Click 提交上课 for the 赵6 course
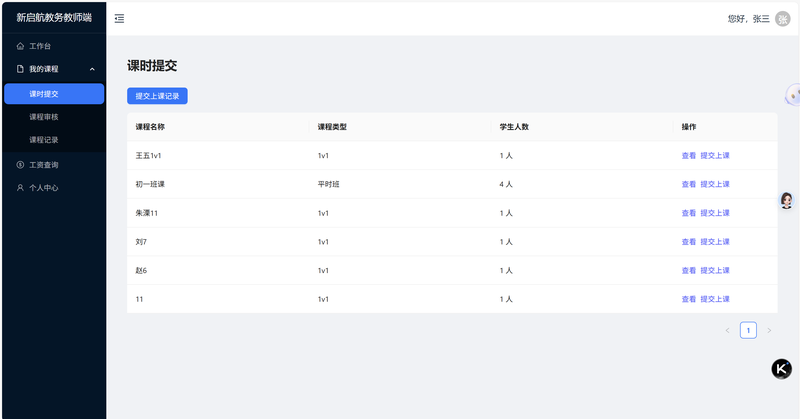The height and width of the screenshot is (419, 800). click(x=715, y=270)
